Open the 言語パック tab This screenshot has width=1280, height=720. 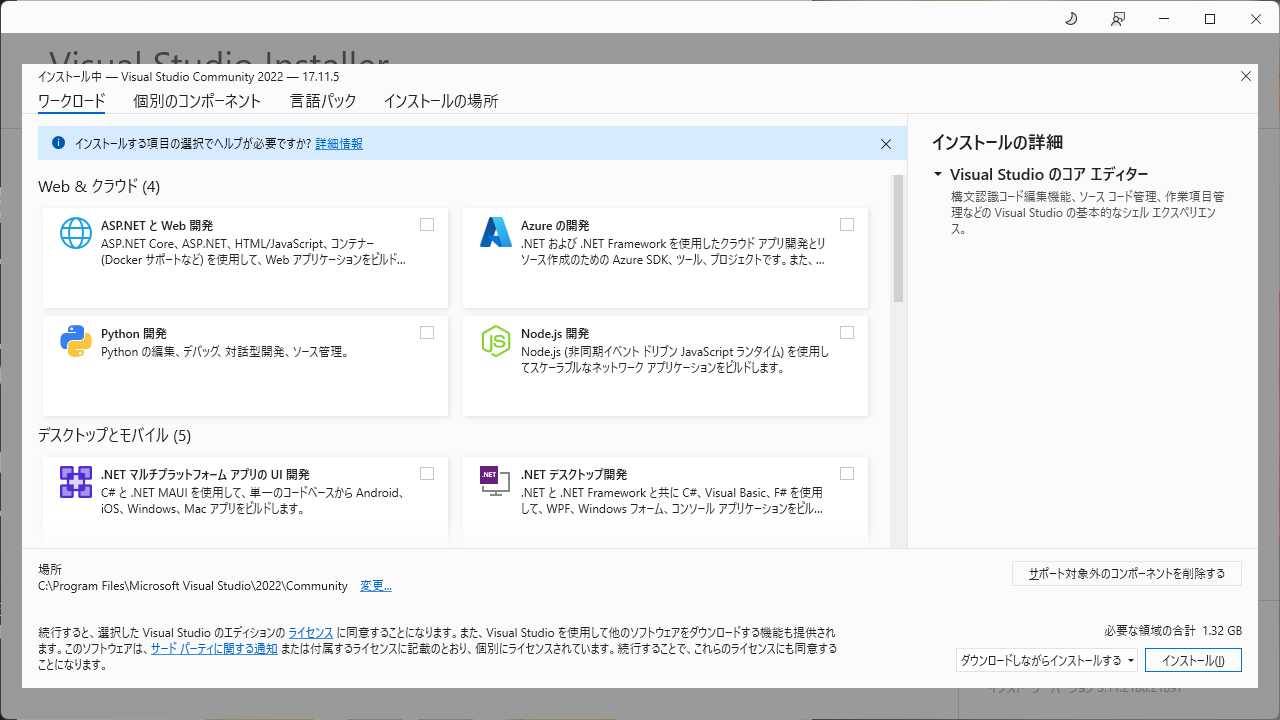point(323,101)
